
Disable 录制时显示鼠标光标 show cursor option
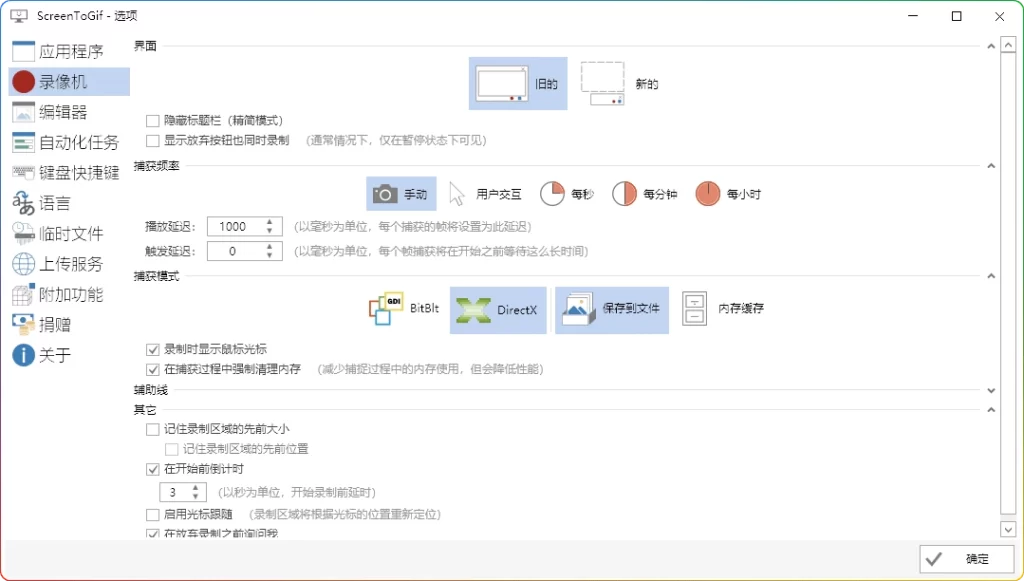pyautogui.click(x=152, y=347)
